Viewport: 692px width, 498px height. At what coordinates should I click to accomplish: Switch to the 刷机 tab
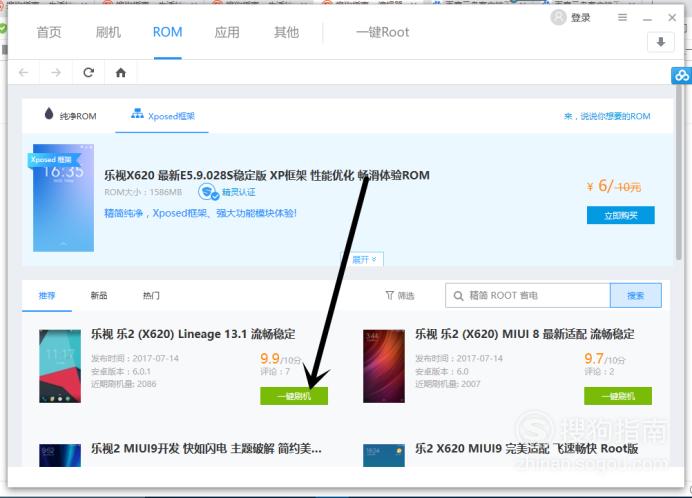pyautogui.click(x=108, y=32)
